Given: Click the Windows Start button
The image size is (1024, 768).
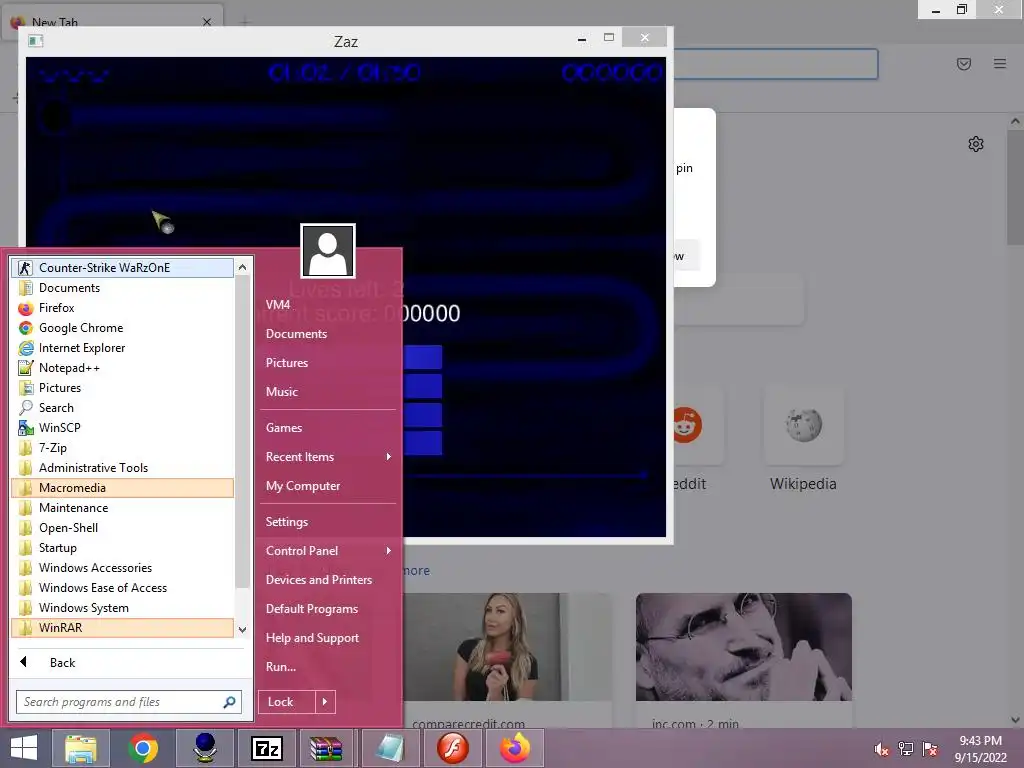Looking at the screenshot, I should tap(24, 748).
